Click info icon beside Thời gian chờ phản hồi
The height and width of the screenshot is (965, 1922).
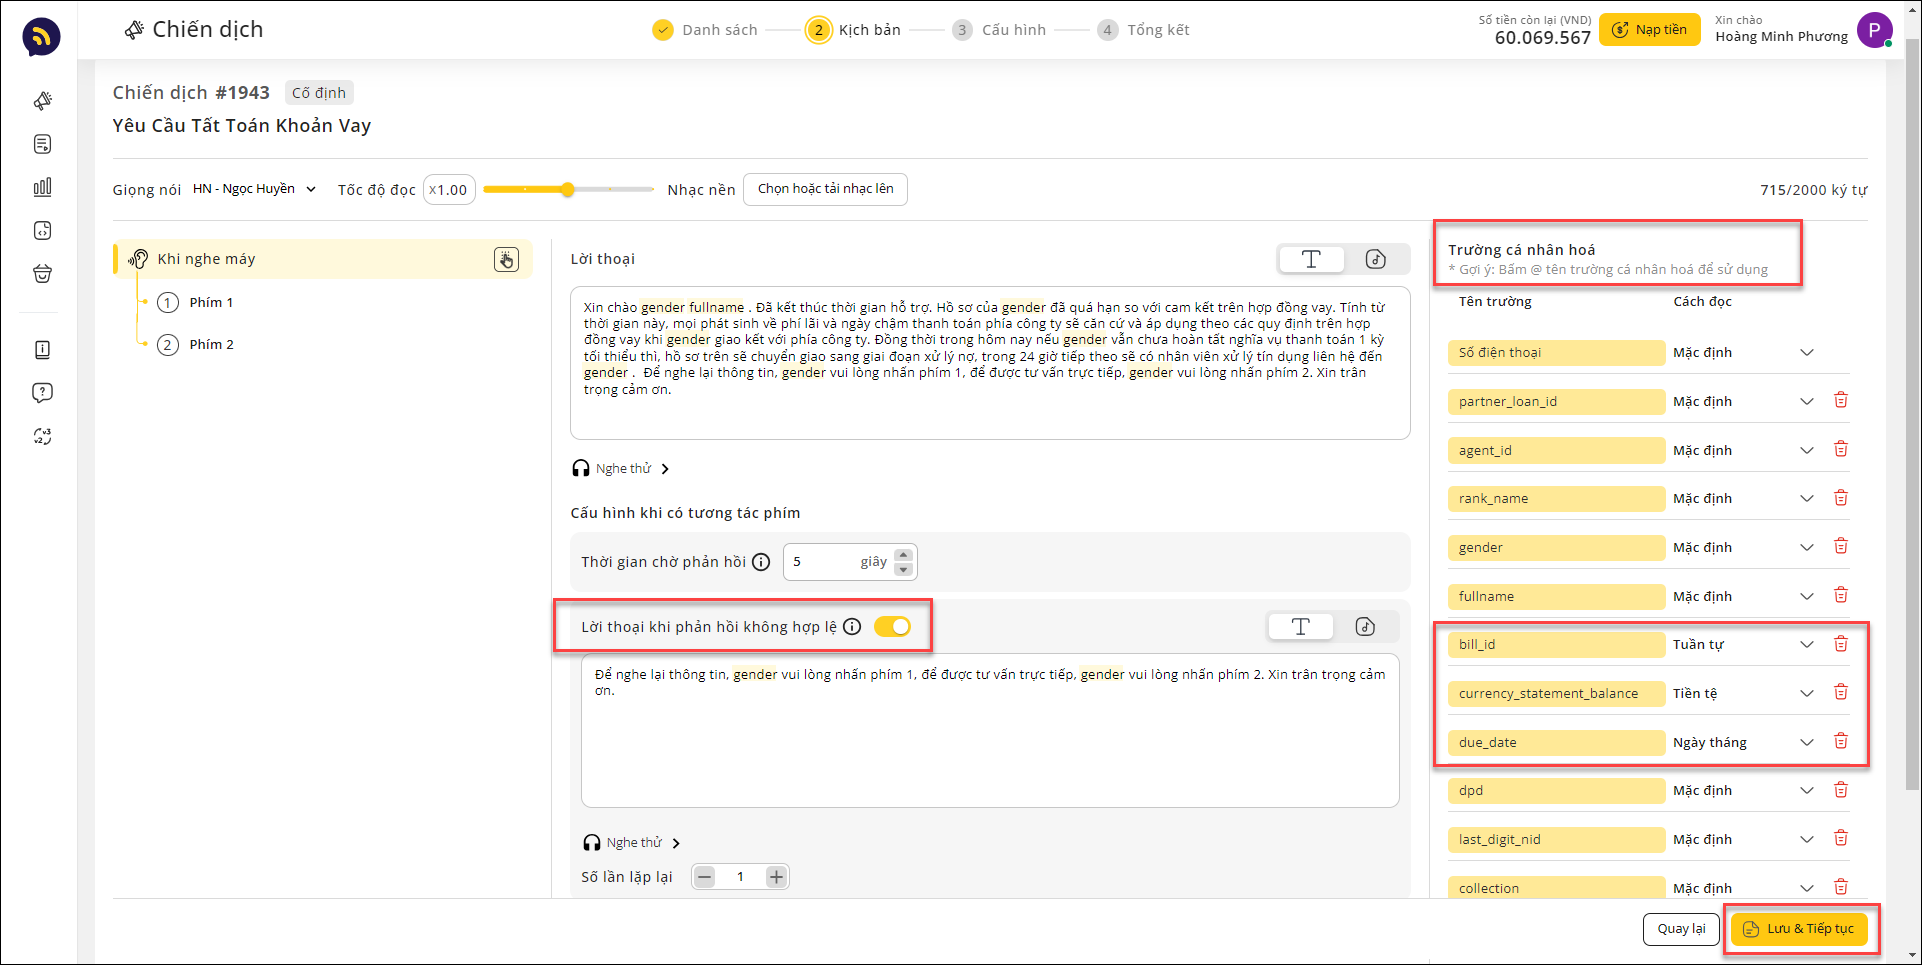[761, 562]
